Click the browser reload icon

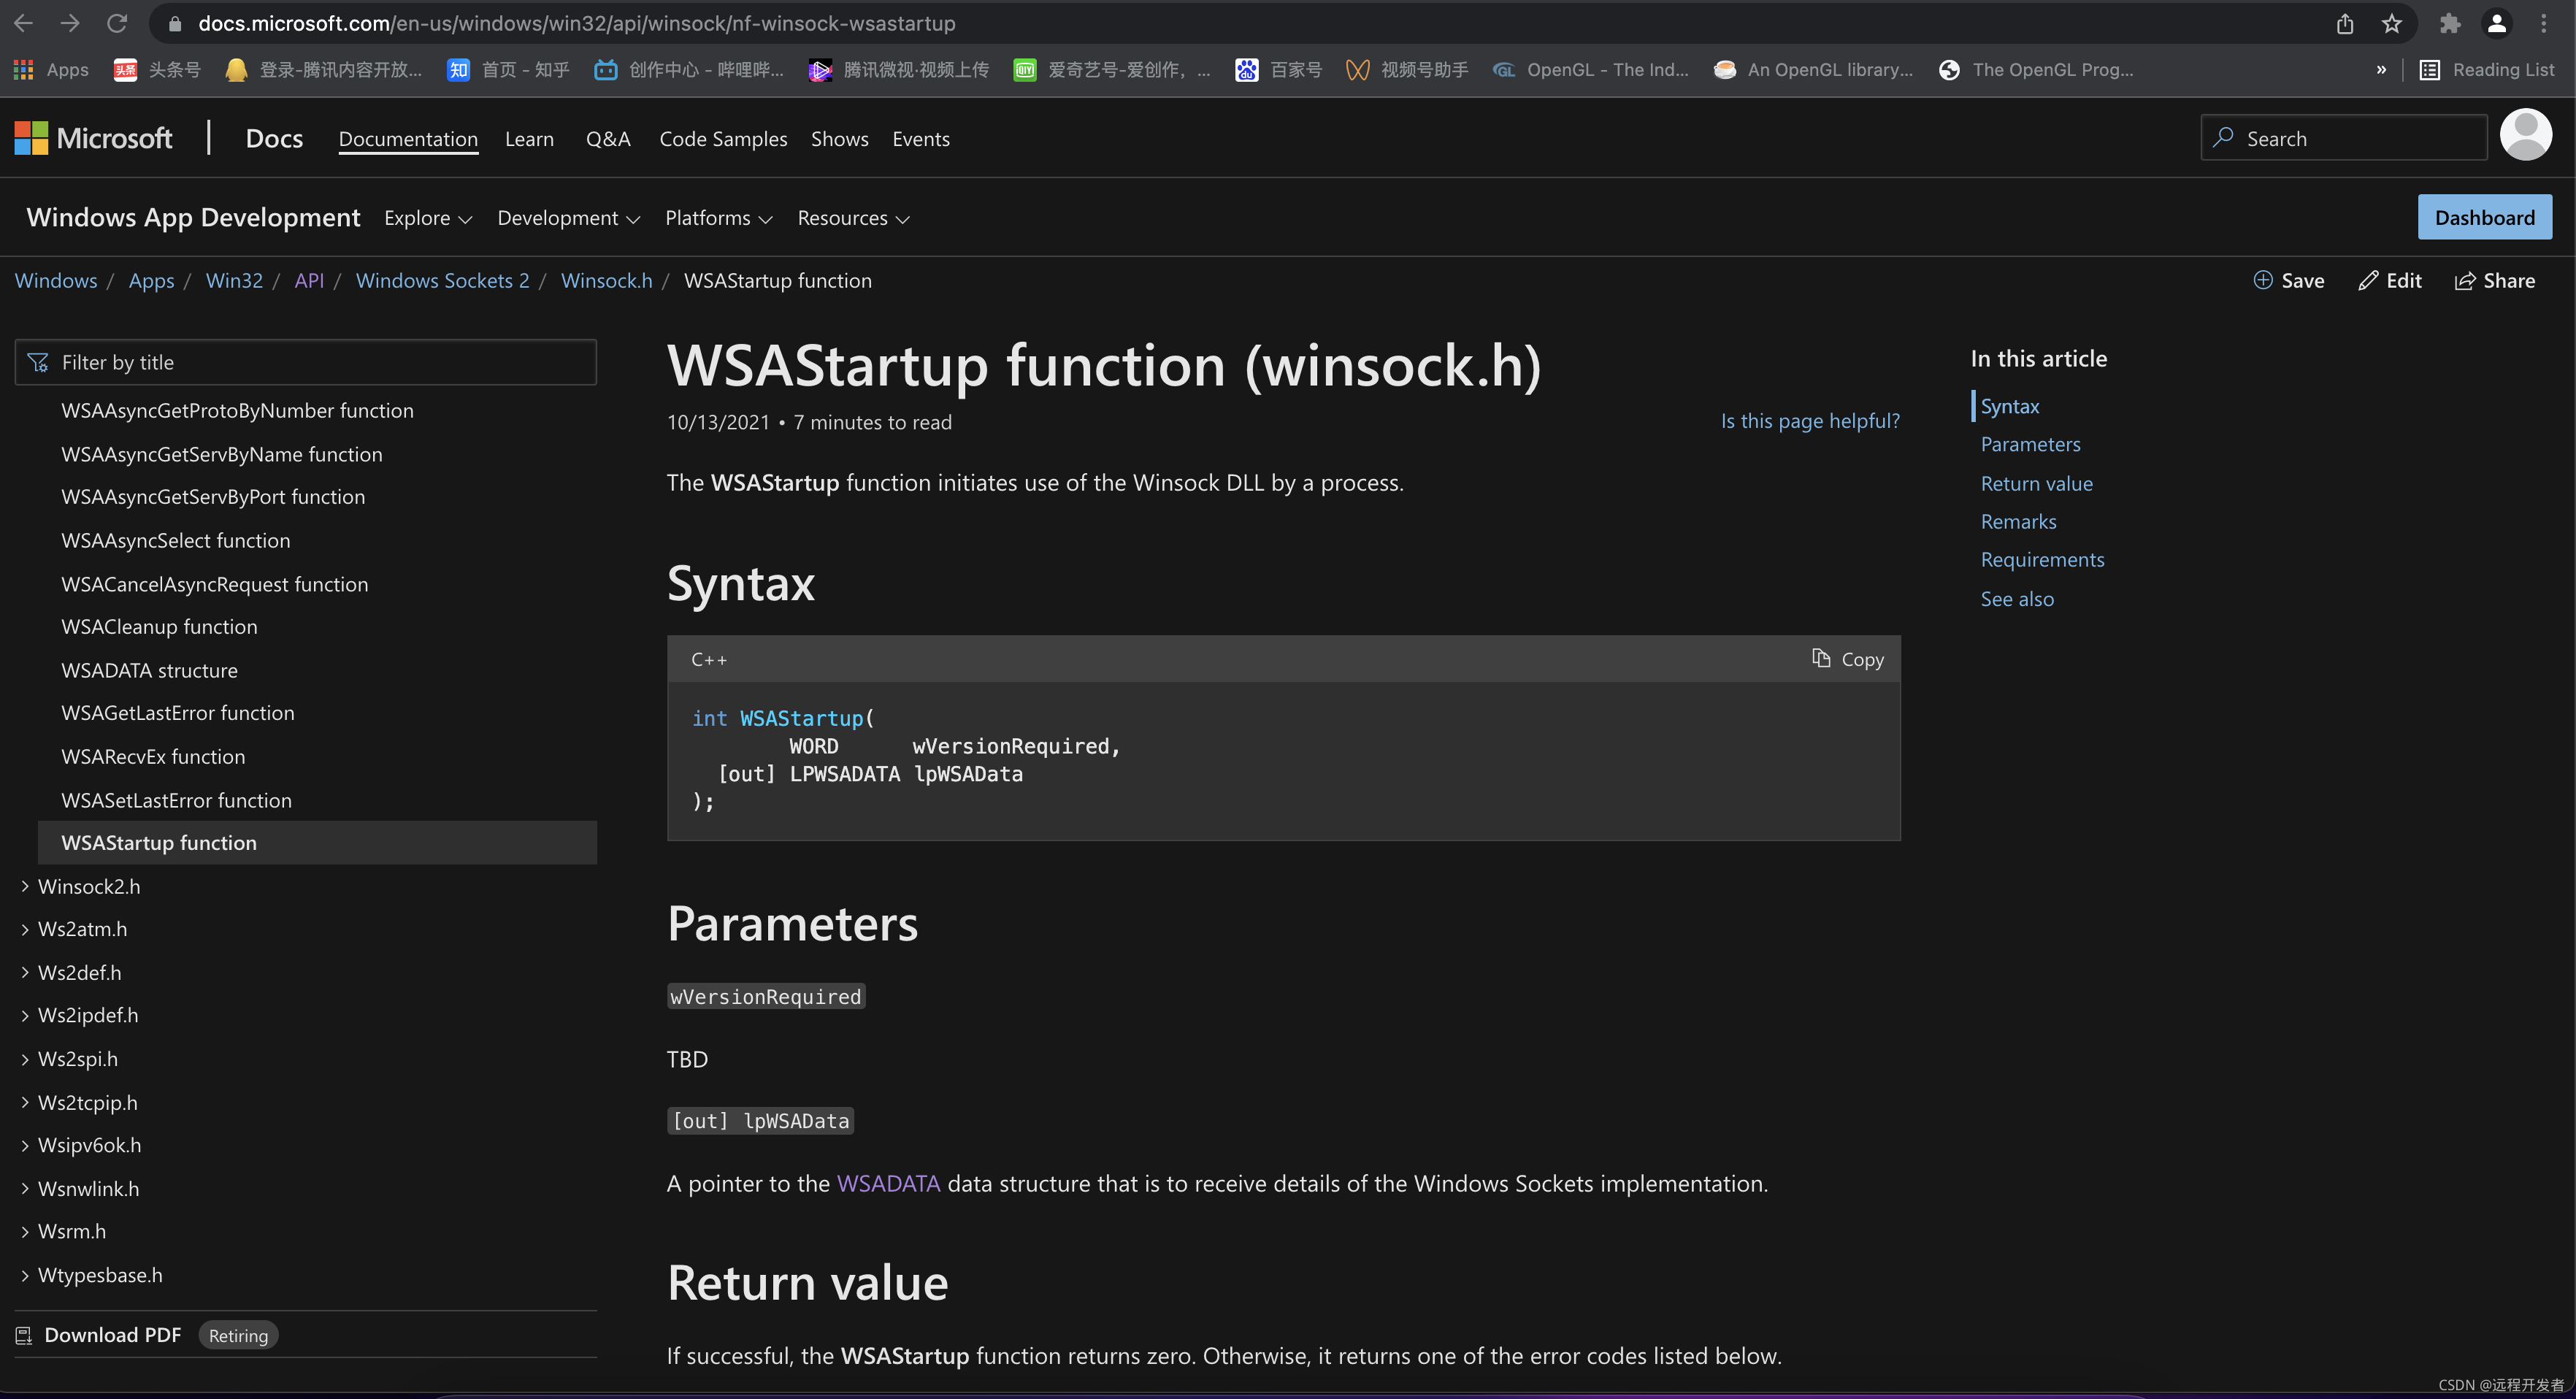[x=117, y=23]
